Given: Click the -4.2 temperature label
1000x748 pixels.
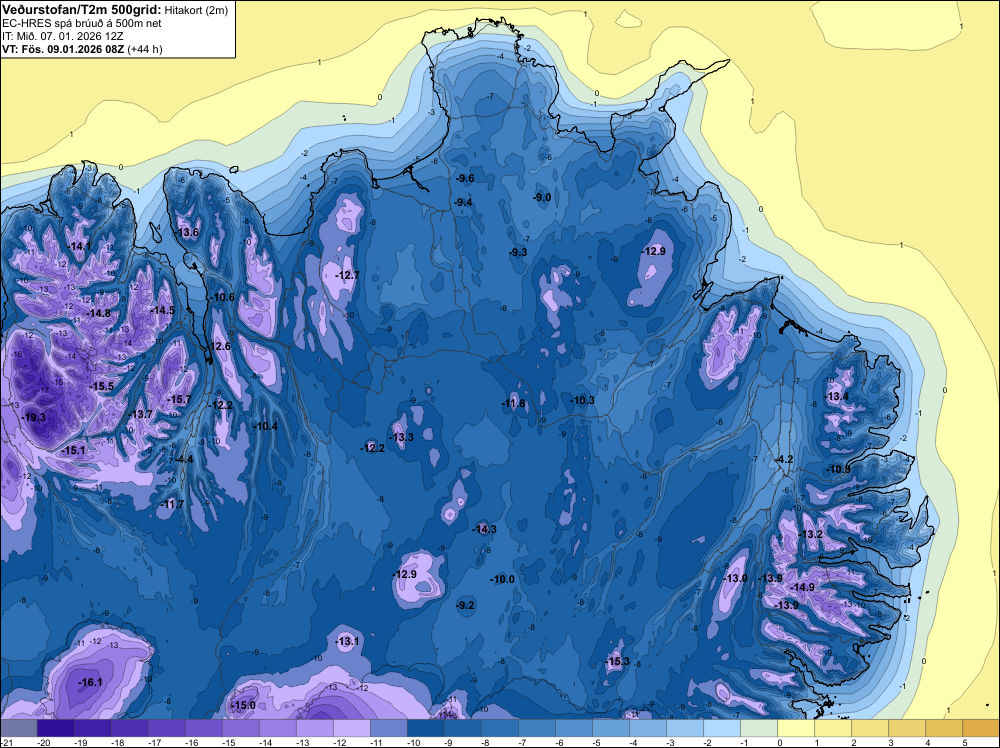Looking at the screenshot, I should pyautogui.click(x=784, y=460).
